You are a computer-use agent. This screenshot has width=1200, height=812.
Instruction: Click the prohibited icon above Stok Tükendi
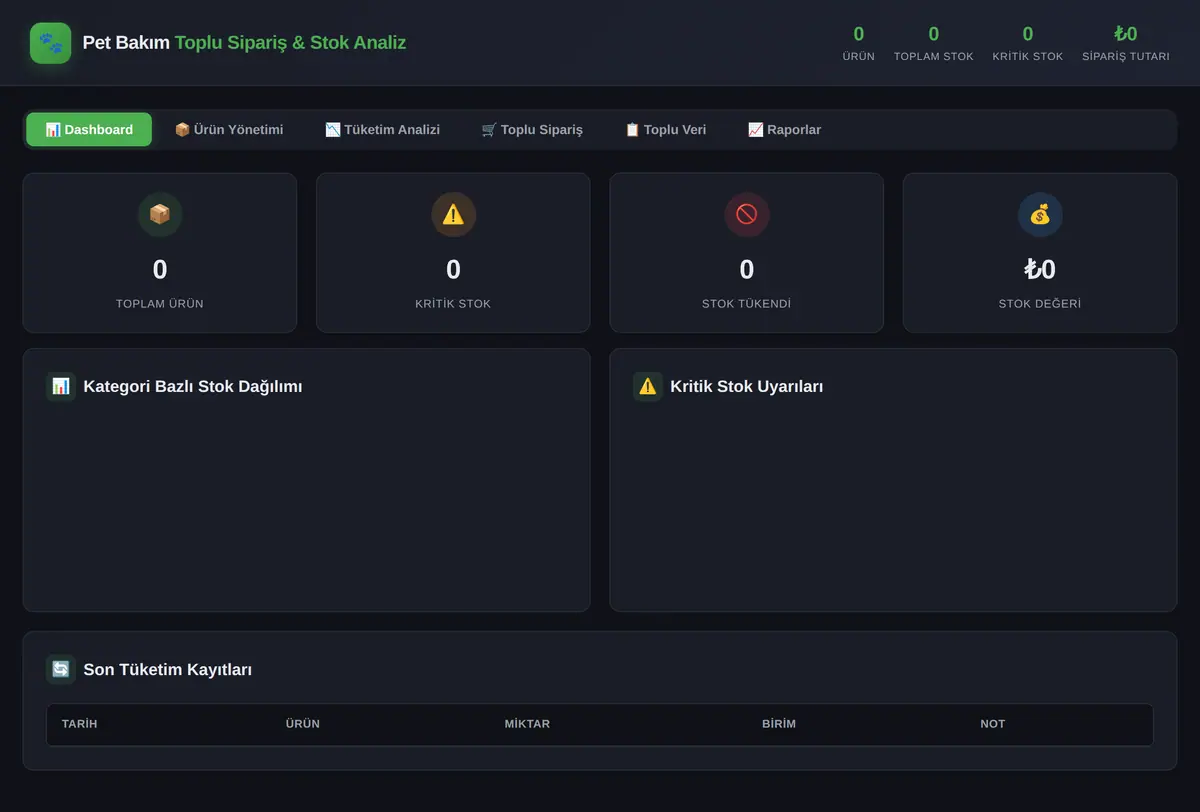point(747,214)
